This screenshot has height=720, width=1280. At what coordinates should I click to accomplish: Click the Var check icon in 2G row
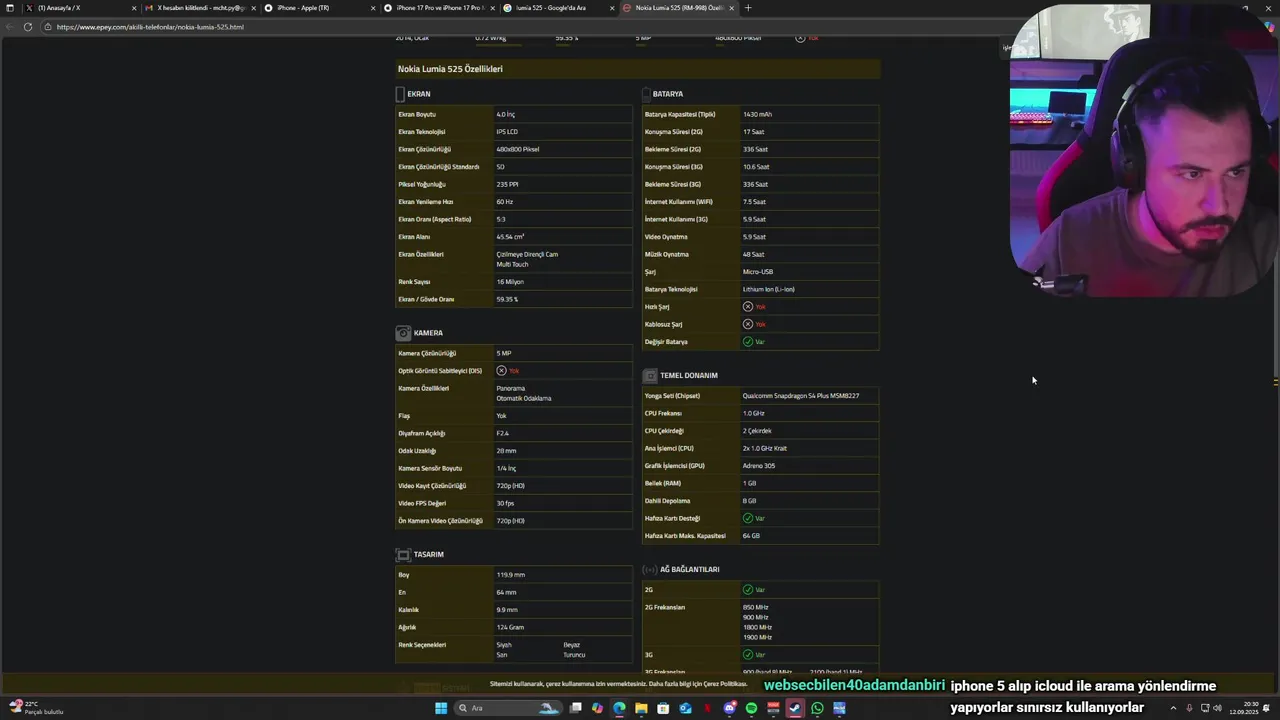tap(748, 590)
